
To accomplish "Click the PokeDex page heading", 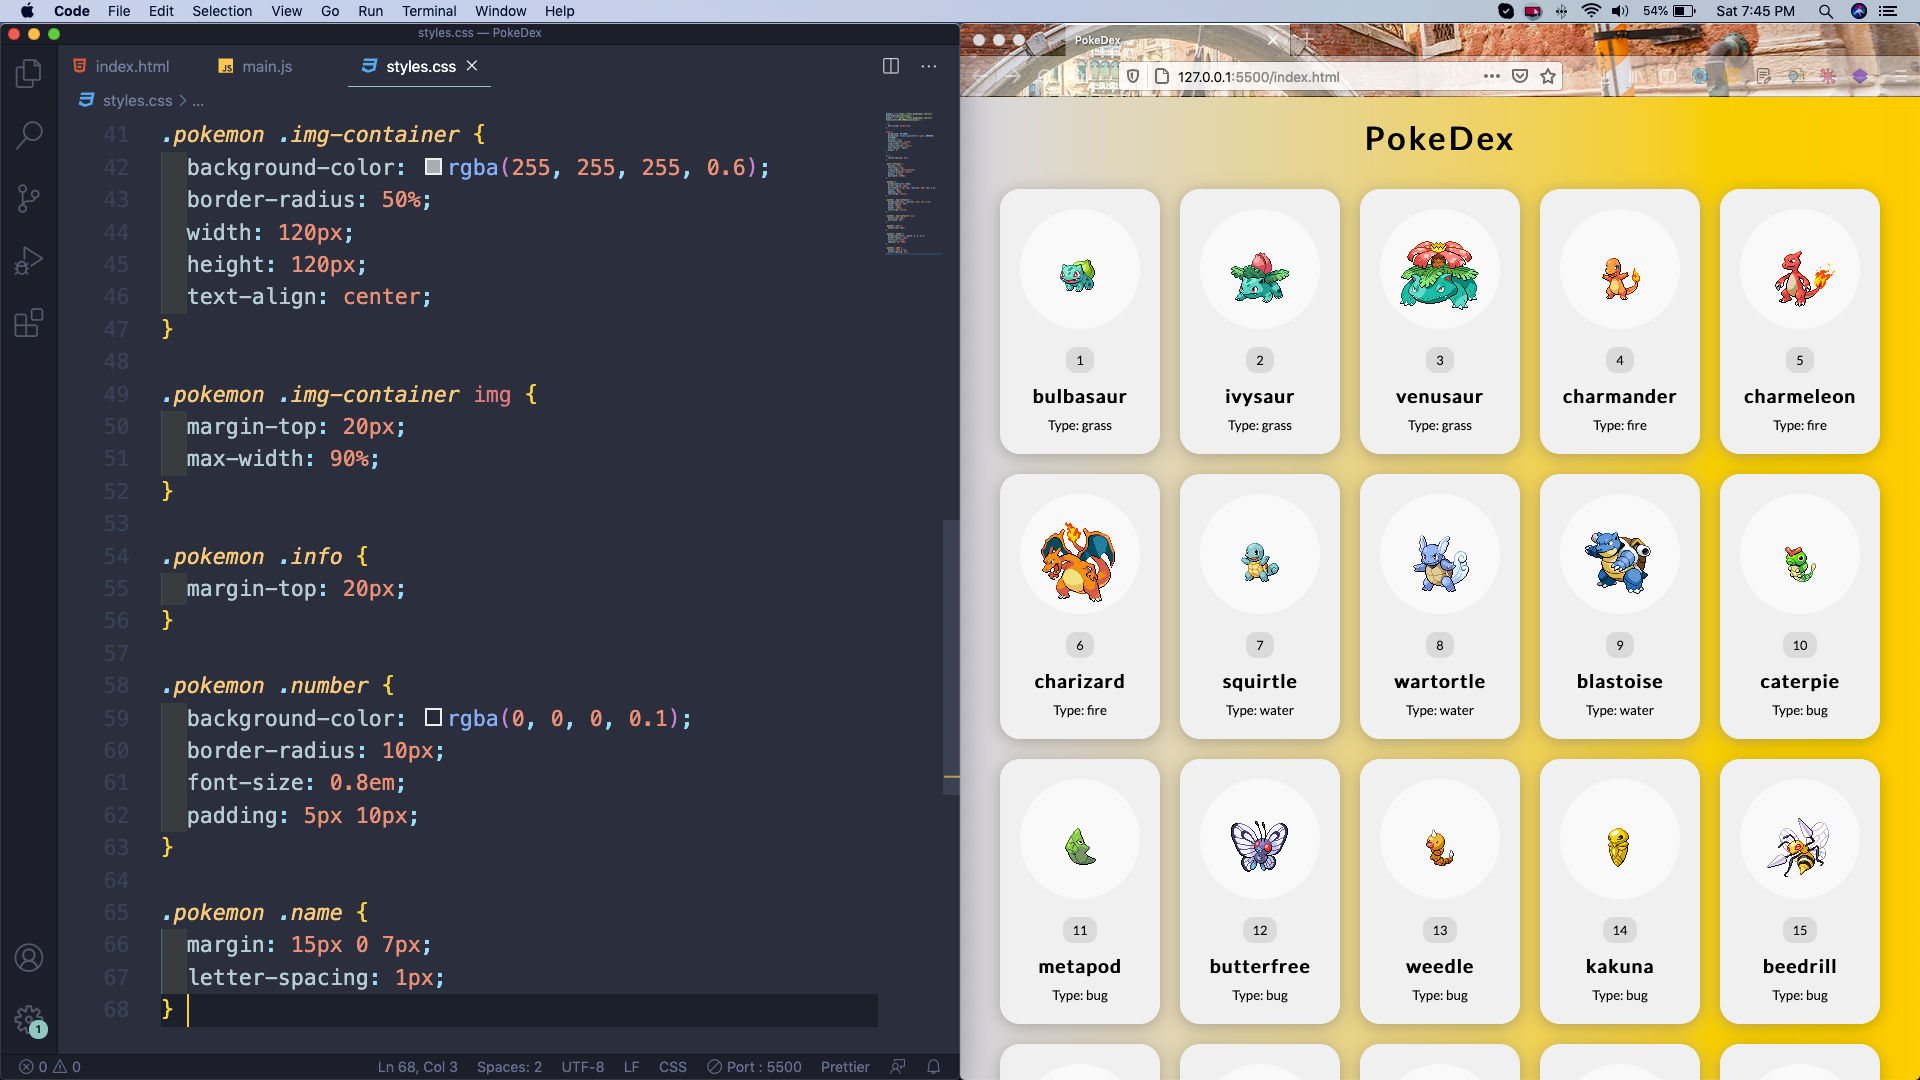I will (1440, 138).
